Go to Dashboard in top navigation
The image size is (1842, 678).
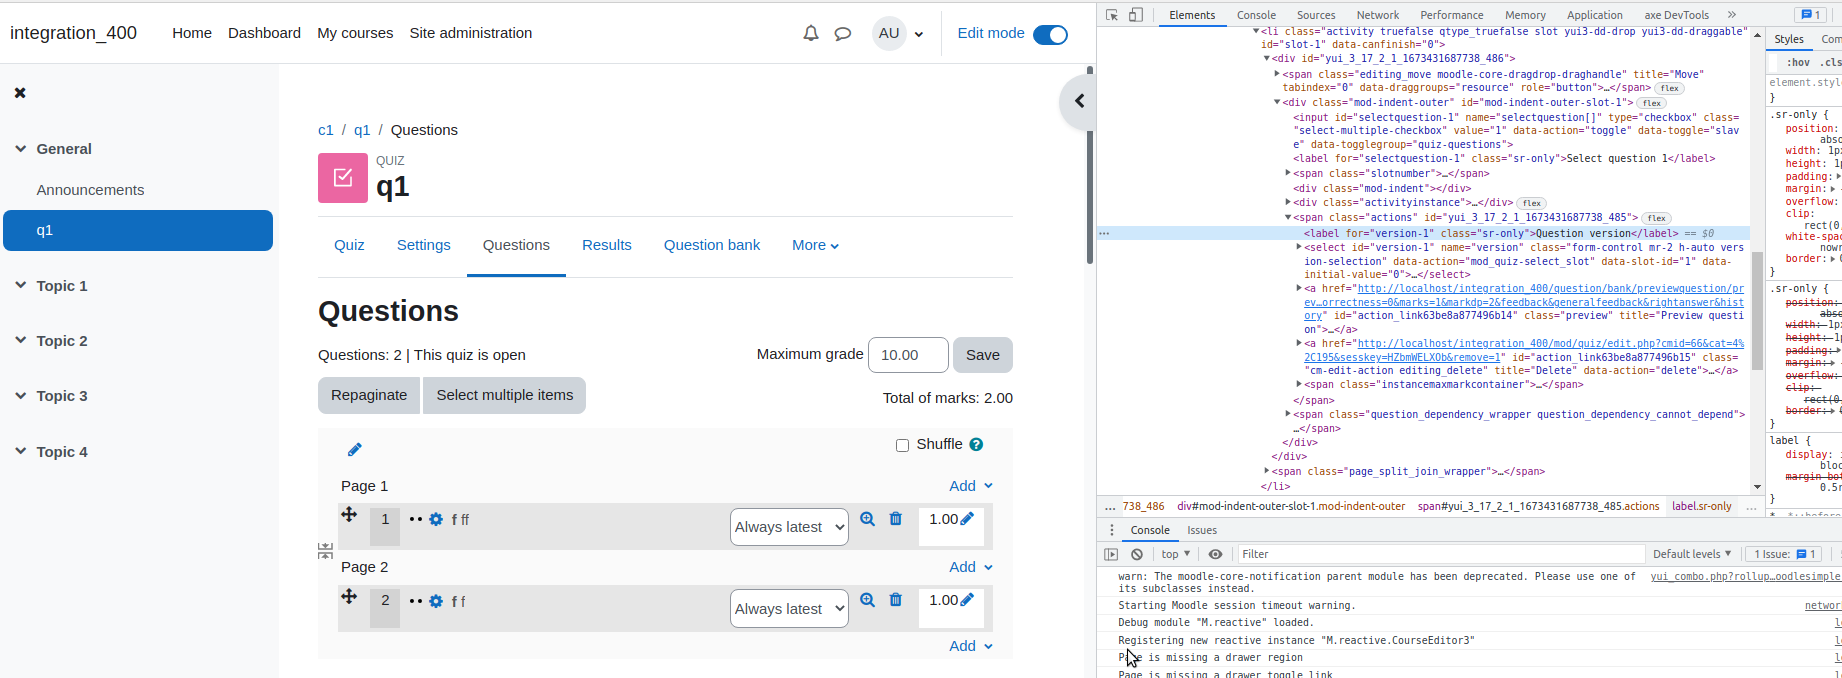pos(264,33)
